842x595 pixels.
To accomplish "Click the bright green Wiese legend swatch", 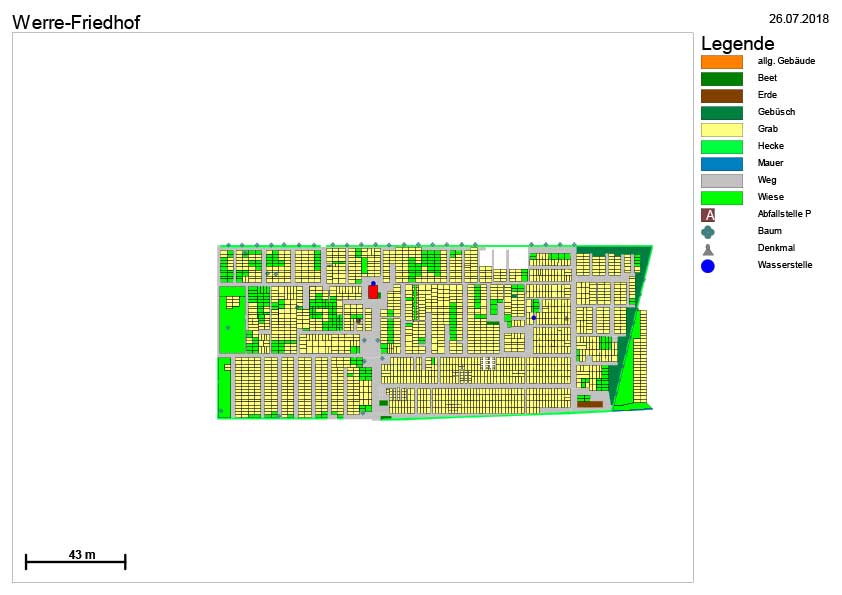I will click(x=722, y=198).
